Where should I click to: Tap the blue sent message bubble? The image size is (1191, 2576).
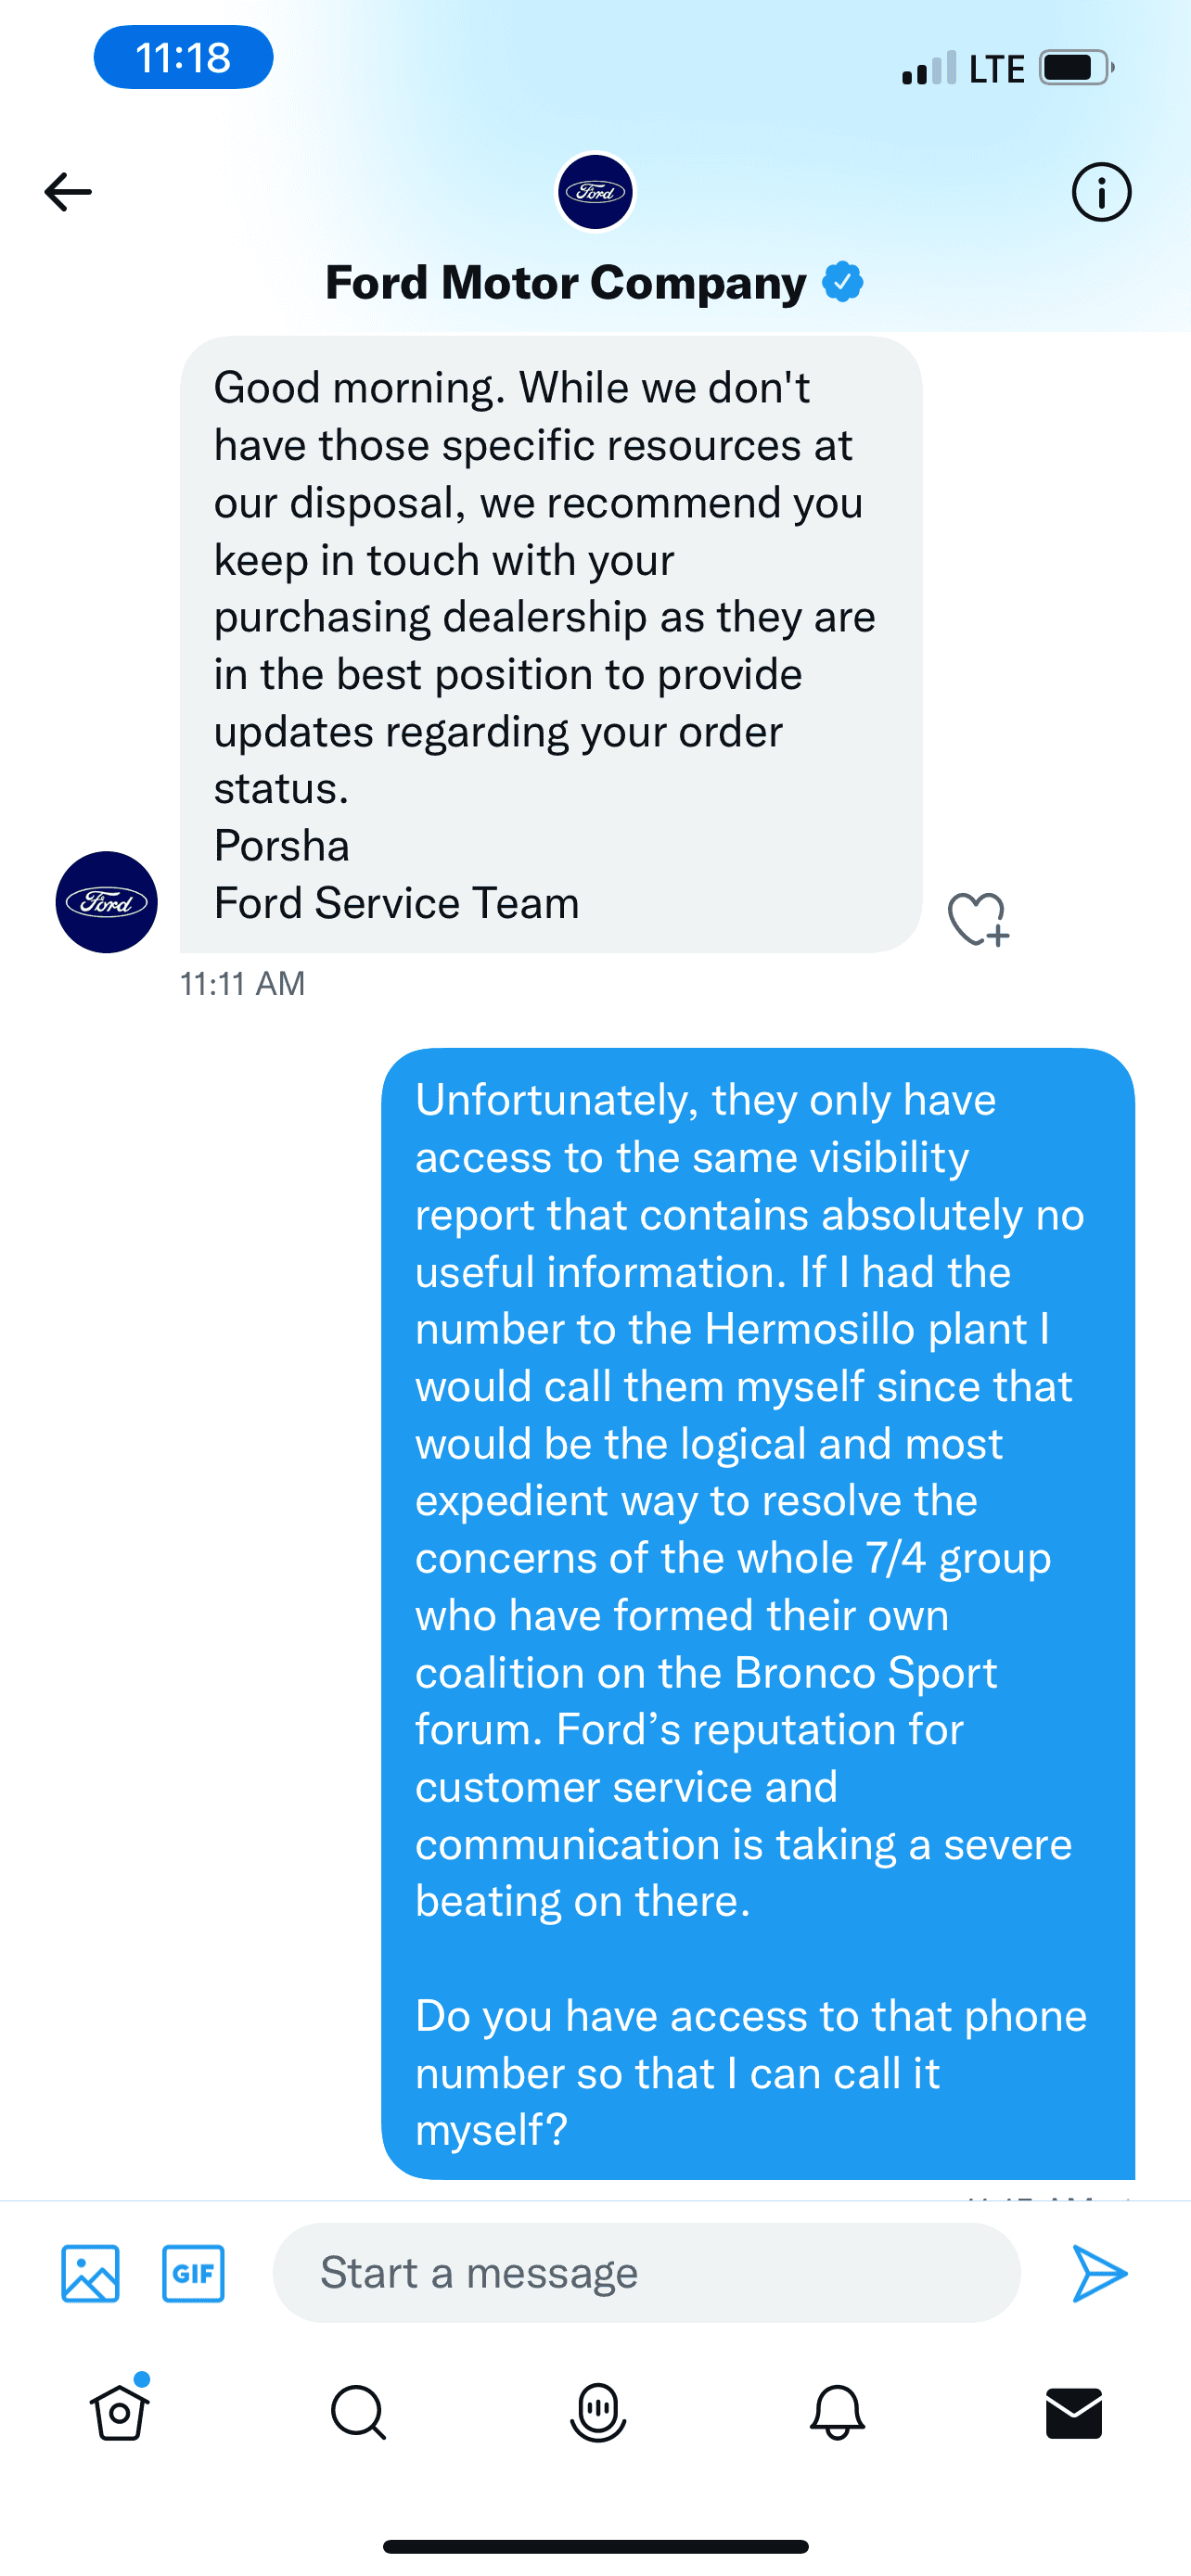click(x=758, y=1612)
